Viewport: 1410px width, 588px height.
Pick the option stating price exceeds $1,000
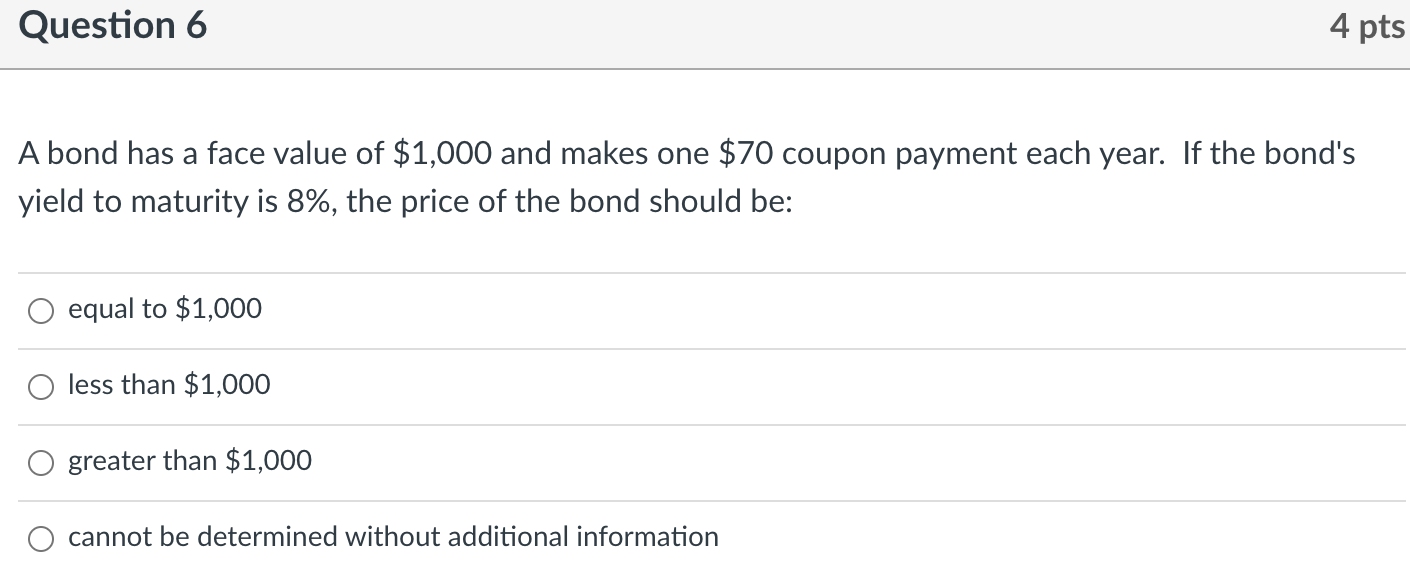click(189, 460)
